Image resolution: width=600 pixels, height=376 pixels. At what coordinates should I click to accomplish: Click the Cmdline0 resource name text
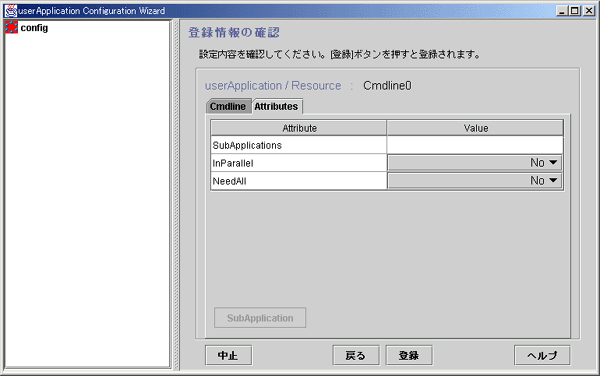point(387,86)
